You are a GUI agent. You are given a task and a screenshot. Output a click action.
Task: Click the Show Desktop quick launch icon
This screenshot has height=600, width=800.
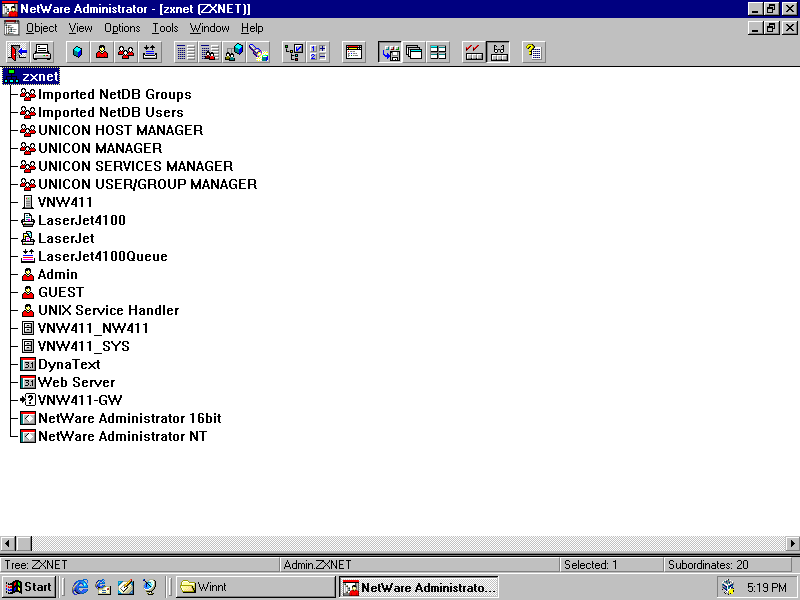pos(126,587)
